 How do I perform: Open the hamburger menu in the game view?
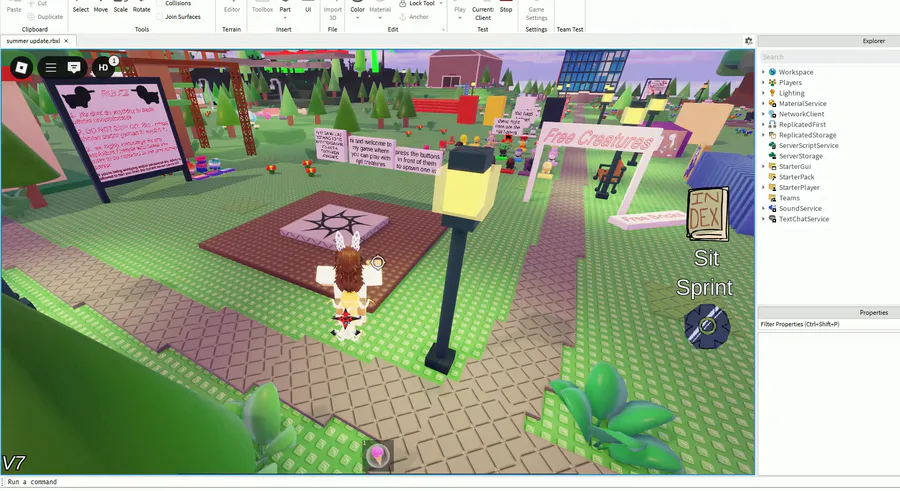tap(51, 68)
